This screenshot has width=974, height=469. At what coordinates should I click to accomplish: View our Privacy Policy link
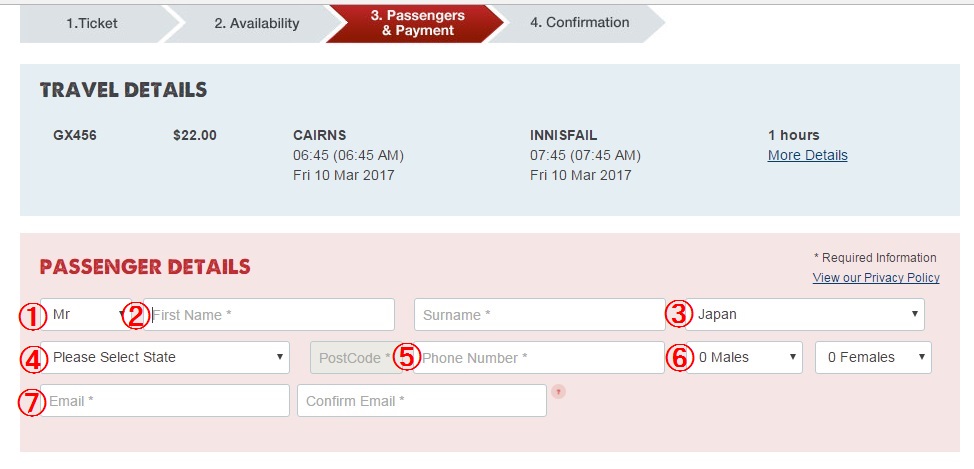click(x=876, y=277)
